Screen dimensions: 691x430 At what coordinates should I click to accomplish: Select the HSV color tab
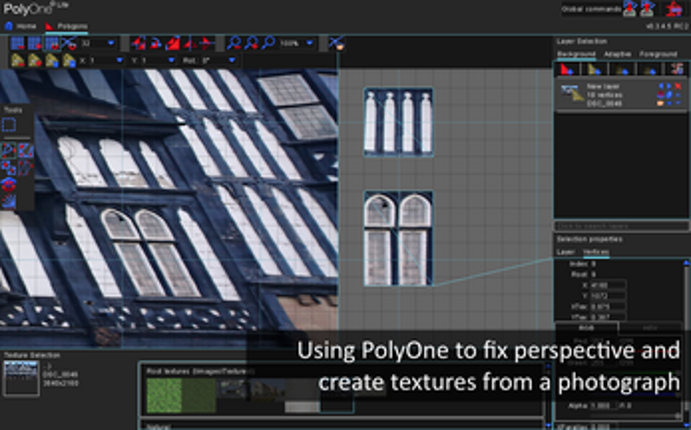click(x=650, y=327)
